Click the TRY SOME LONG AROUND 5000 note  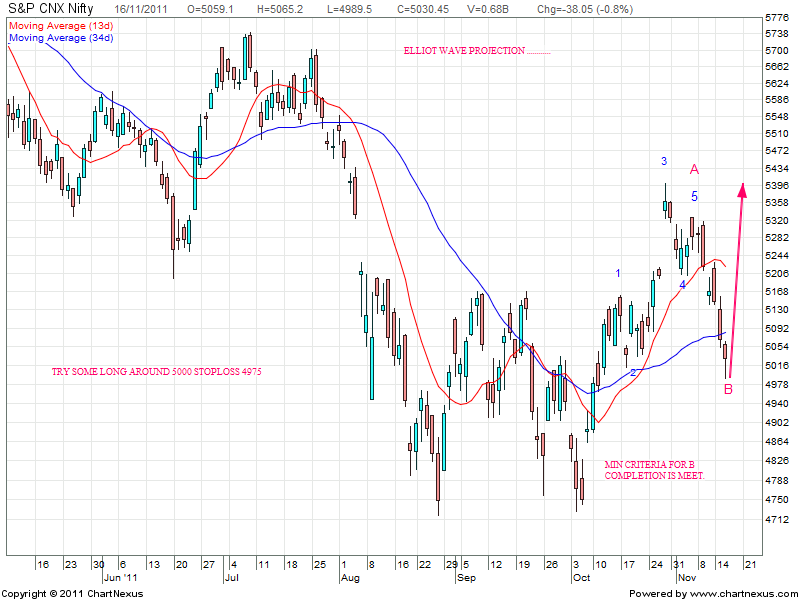157,371
